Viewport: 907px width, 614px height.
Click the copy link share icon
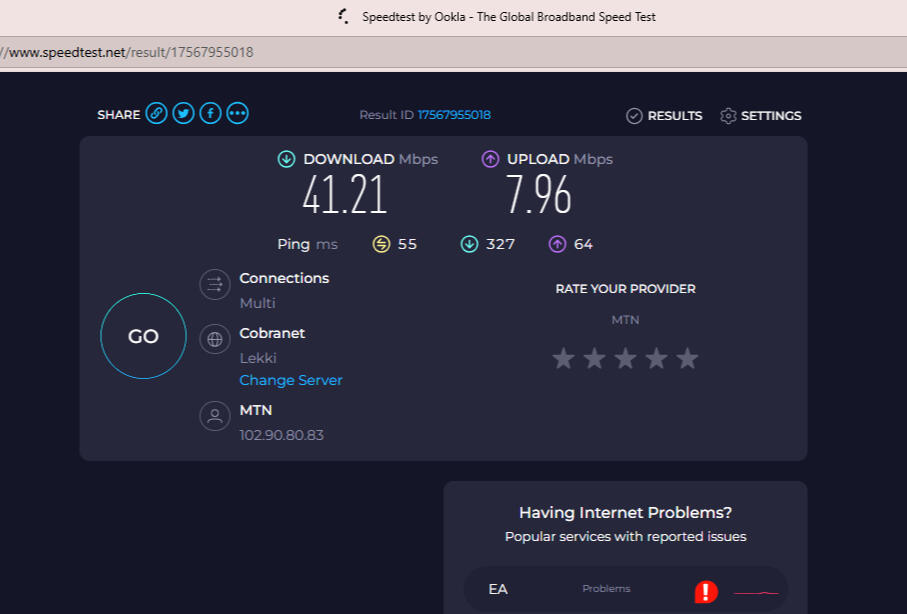[x=156, y=114]
